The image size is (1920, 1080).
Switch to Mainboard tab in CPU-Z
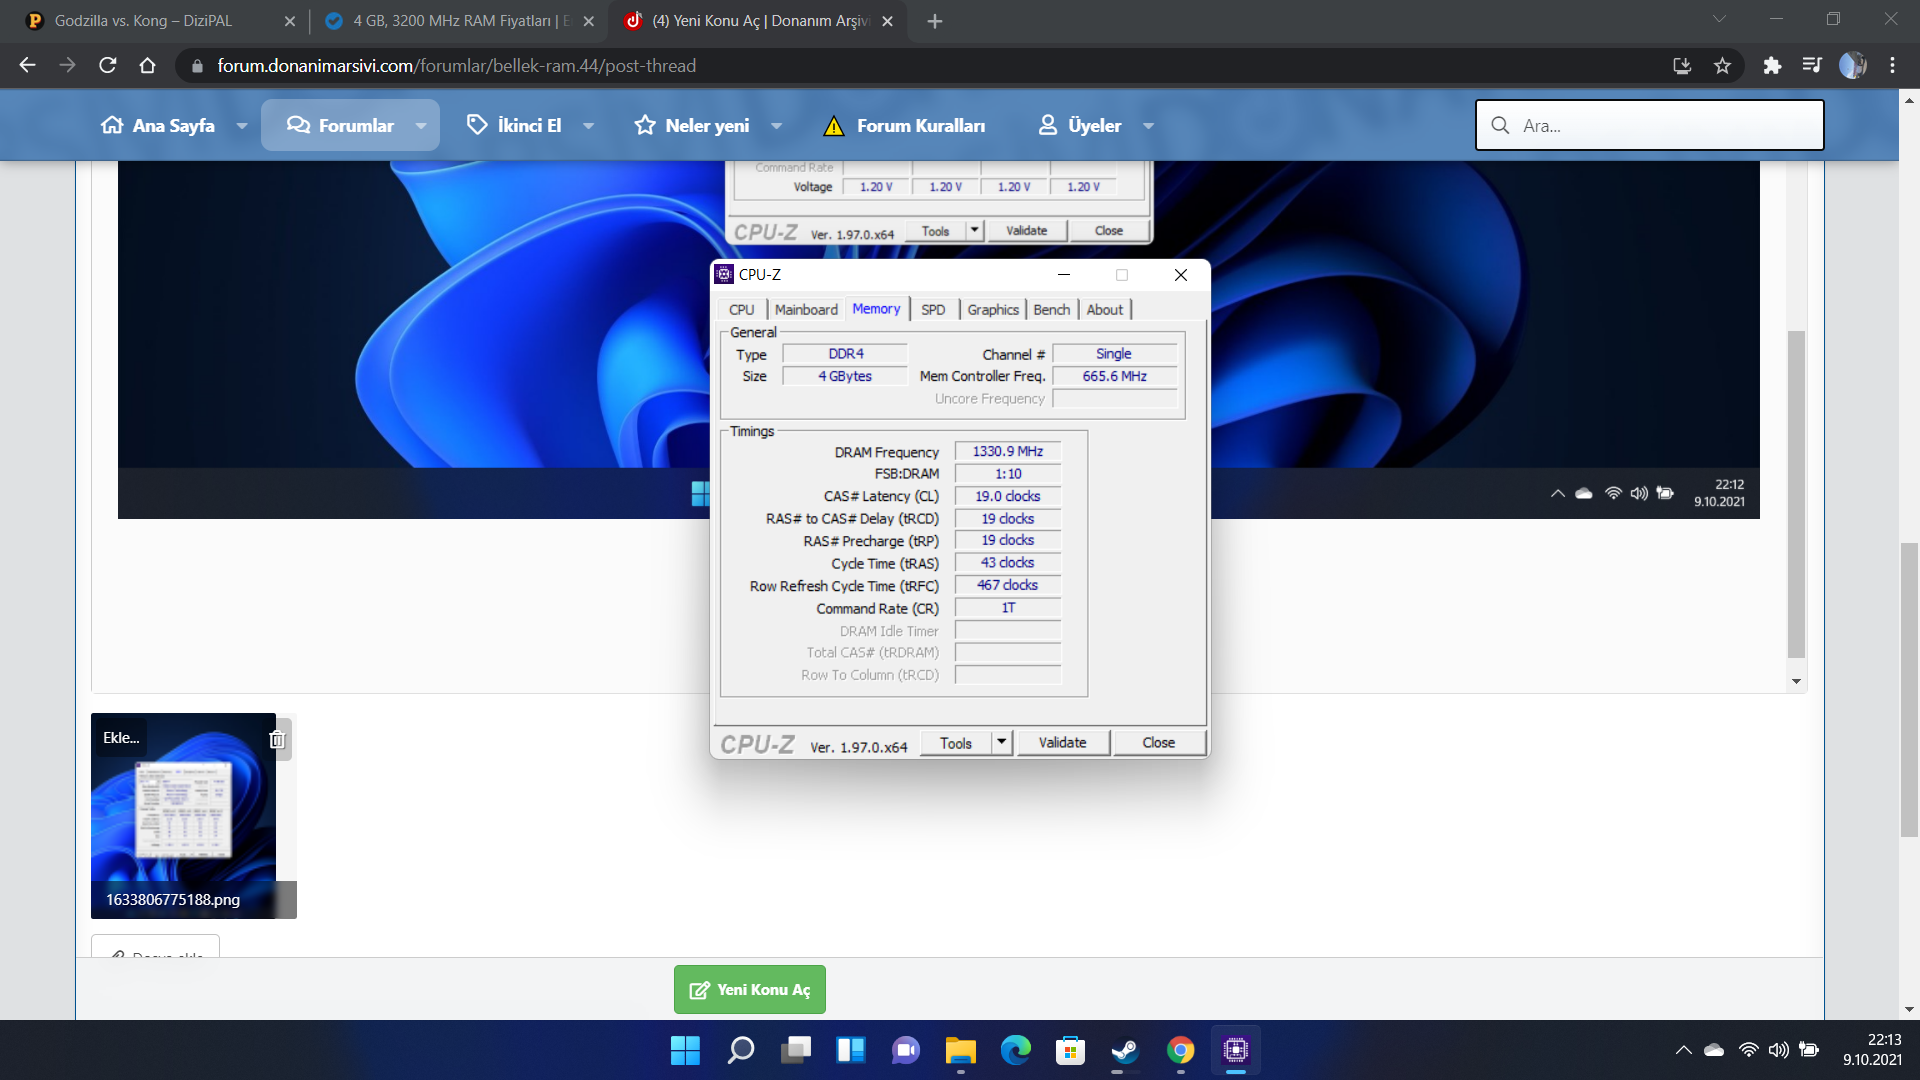[x=806, y=310]
